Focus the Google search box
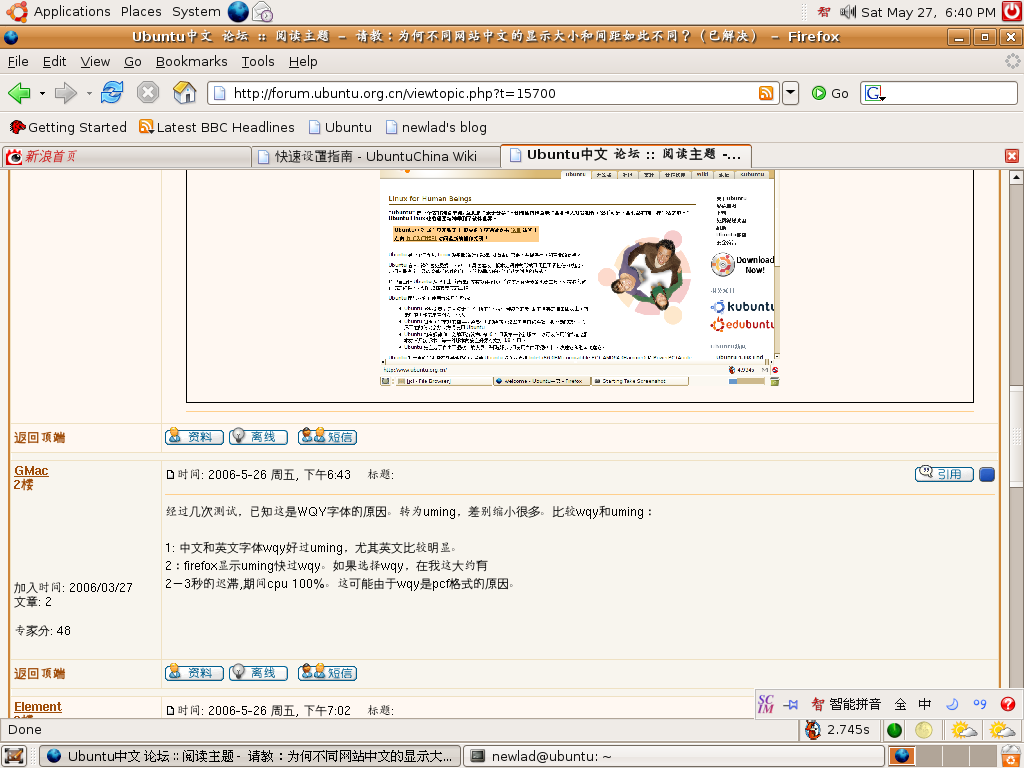This screenshot has height=768, width=1024. [952, 93]
